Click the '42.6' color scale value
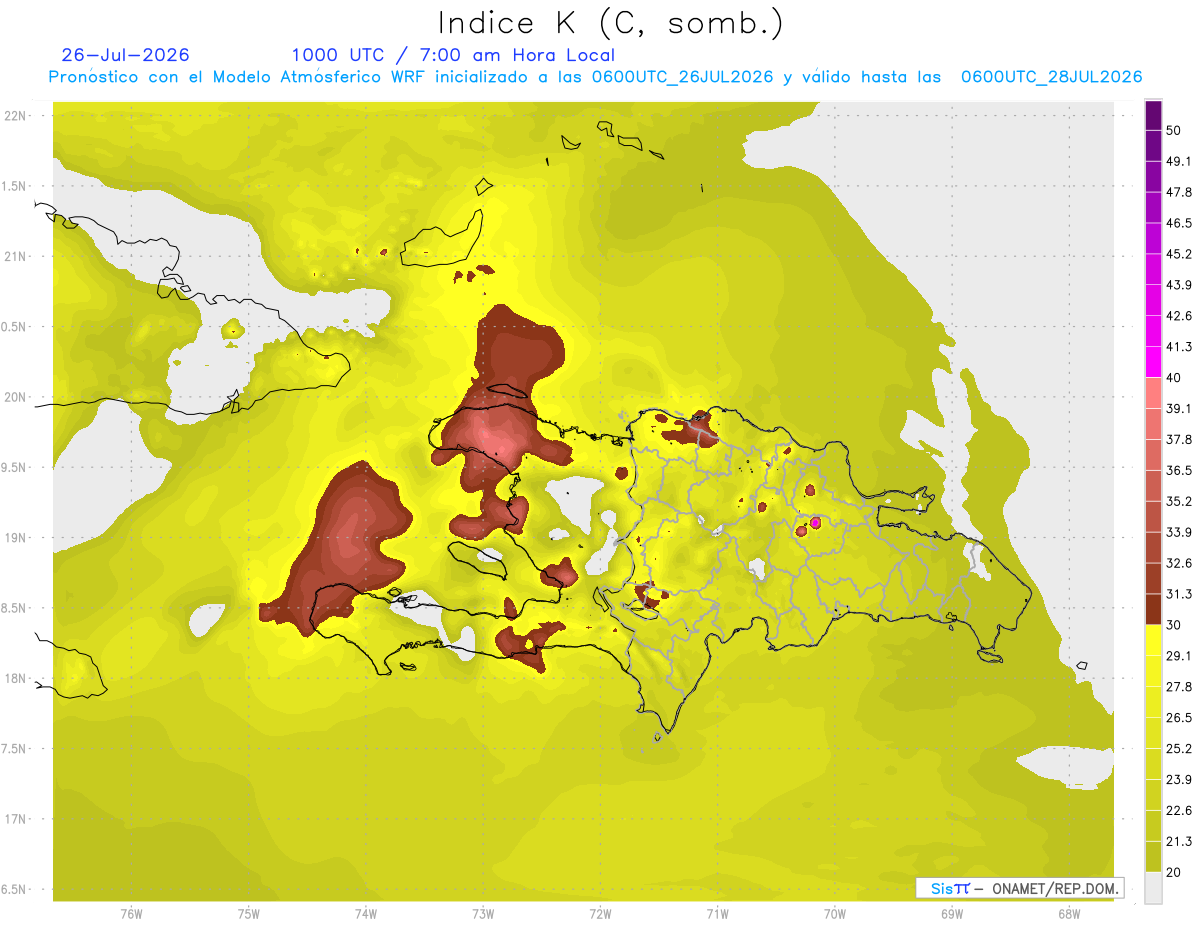Screen dimensions: 1200x927 pos(1180,316)
